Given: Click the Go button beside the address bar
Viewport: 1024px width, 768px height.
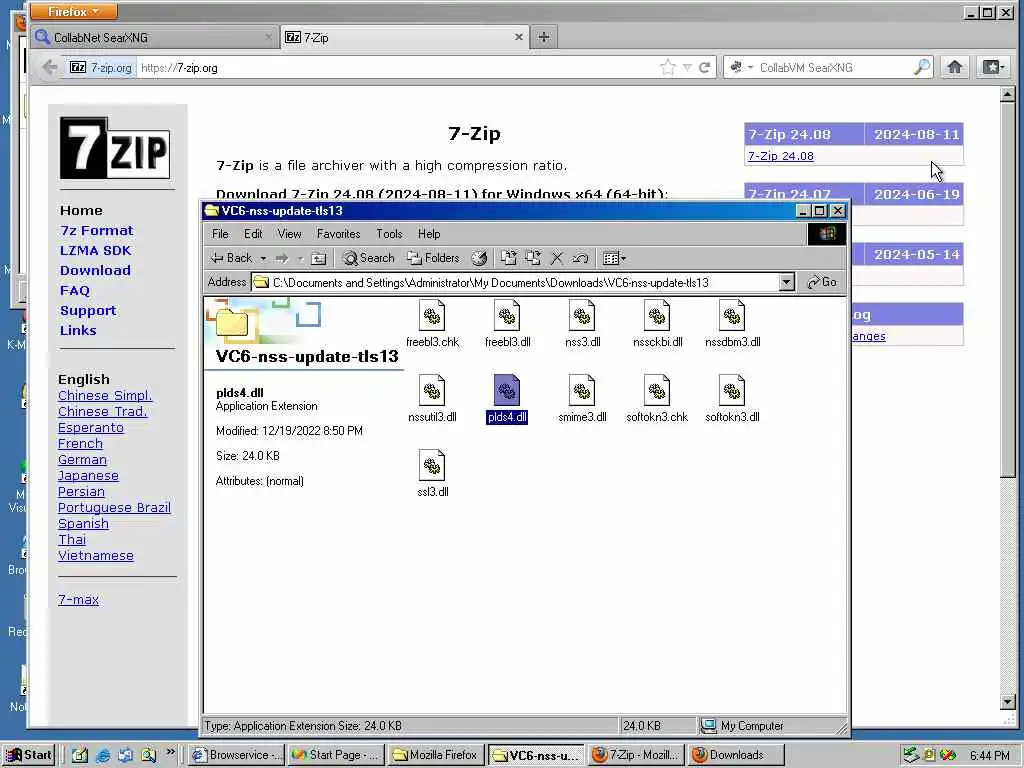Looking at the screenshot, I should pyautogui.click(x=823, y=282).
